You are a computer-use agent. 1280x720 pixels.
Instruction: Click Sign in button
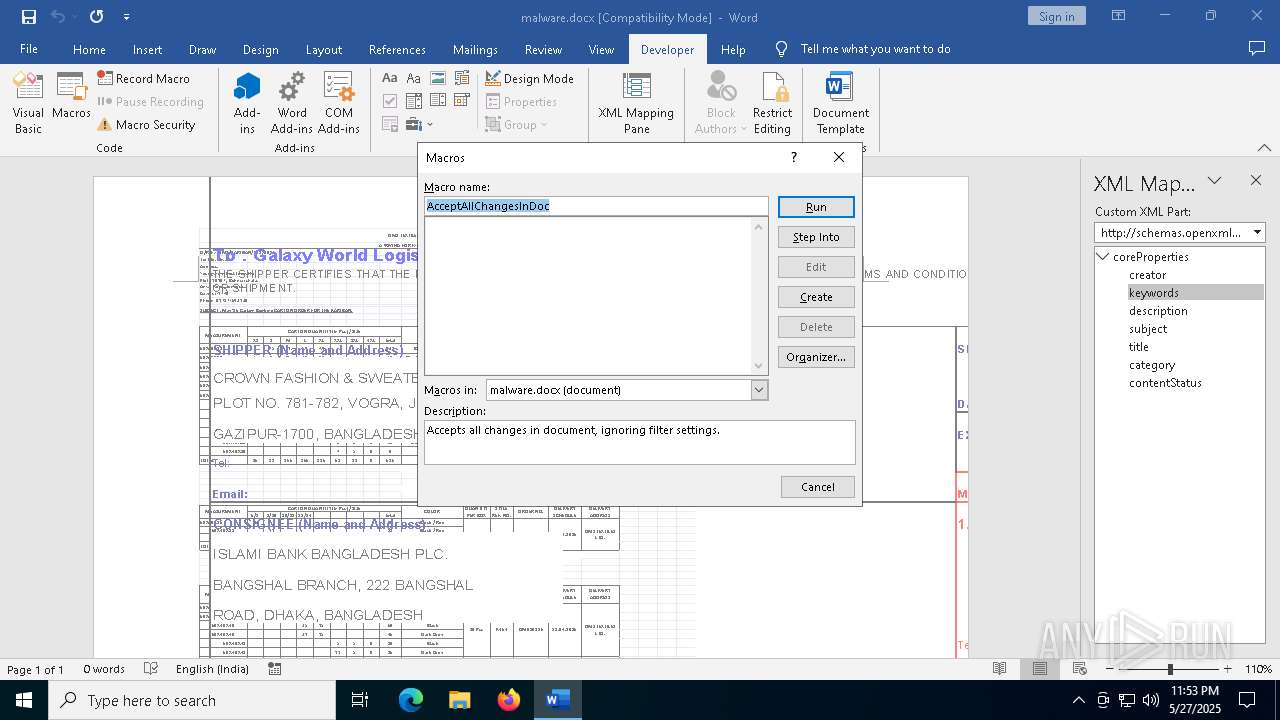point(1056,16)
